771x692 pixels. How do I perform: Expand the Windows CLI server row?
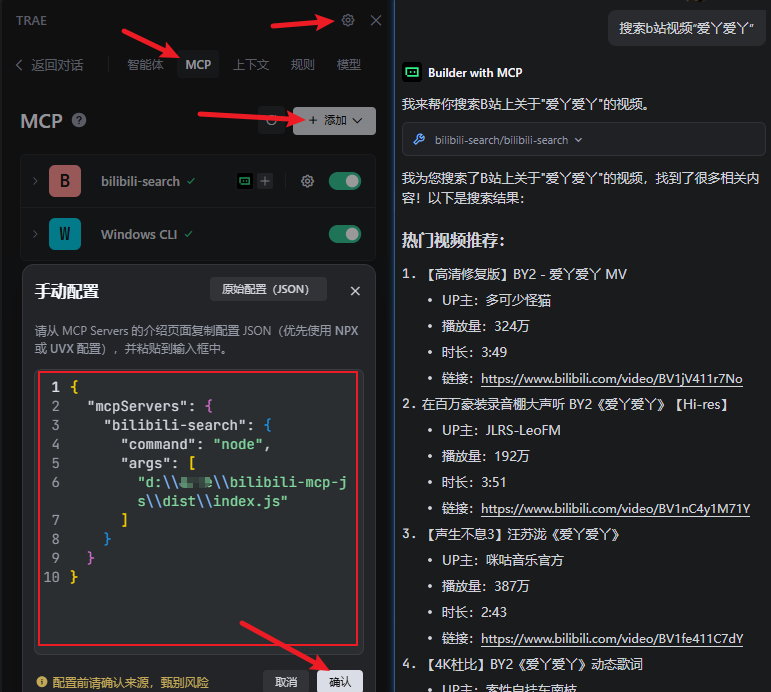pos(35,234)
